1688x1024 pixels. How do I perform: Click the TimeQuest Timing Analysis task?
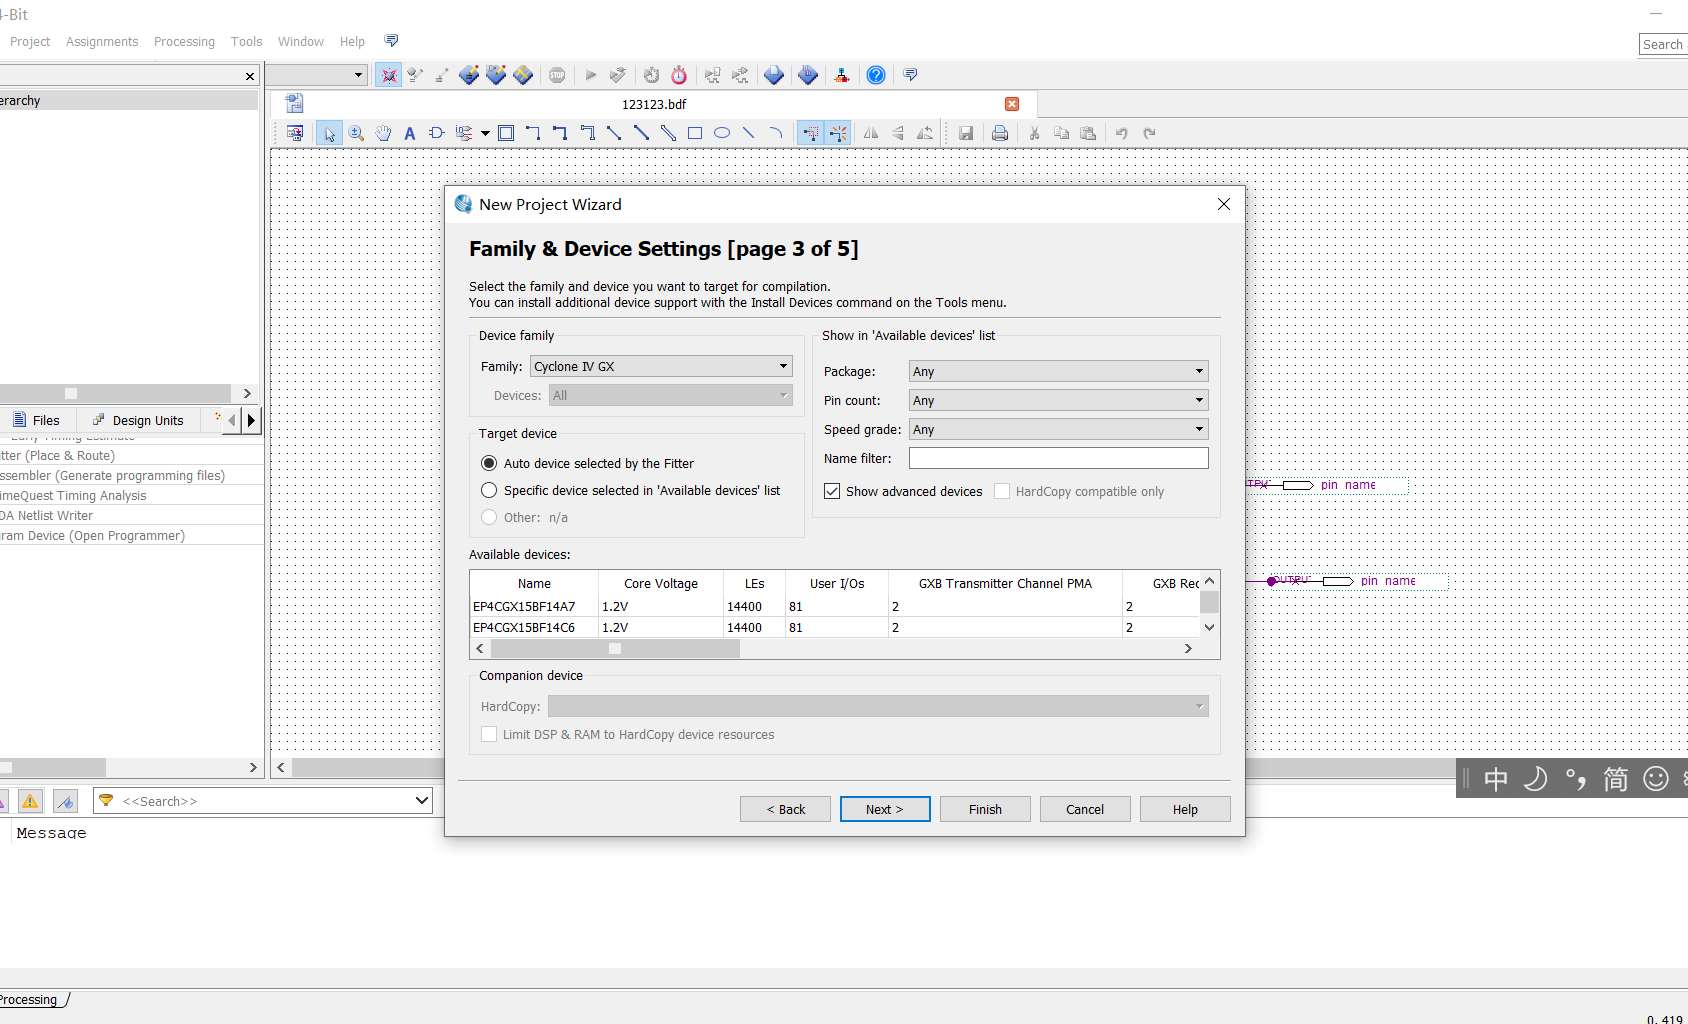point(74,495)
